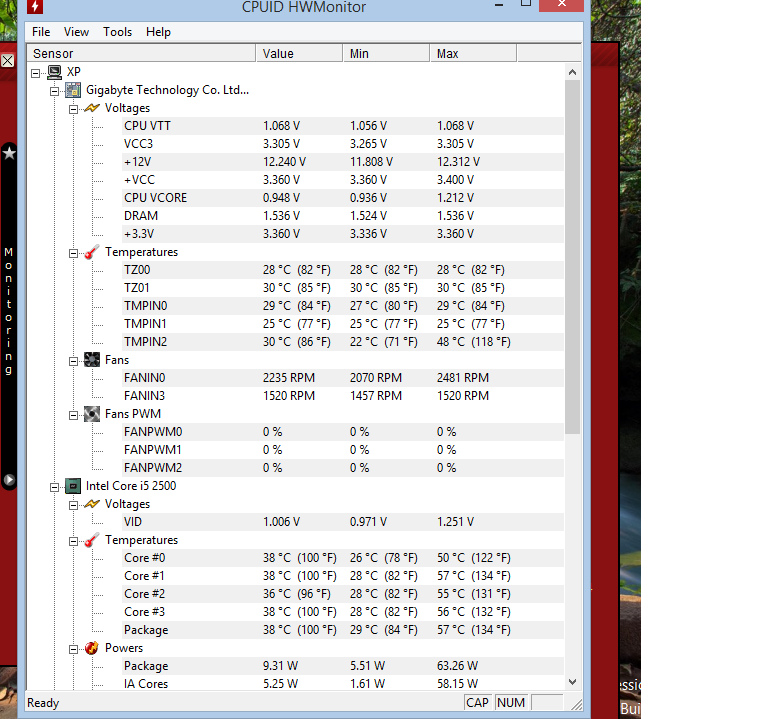Open the Help menu

pyautogui.click(x=158, y=32)
